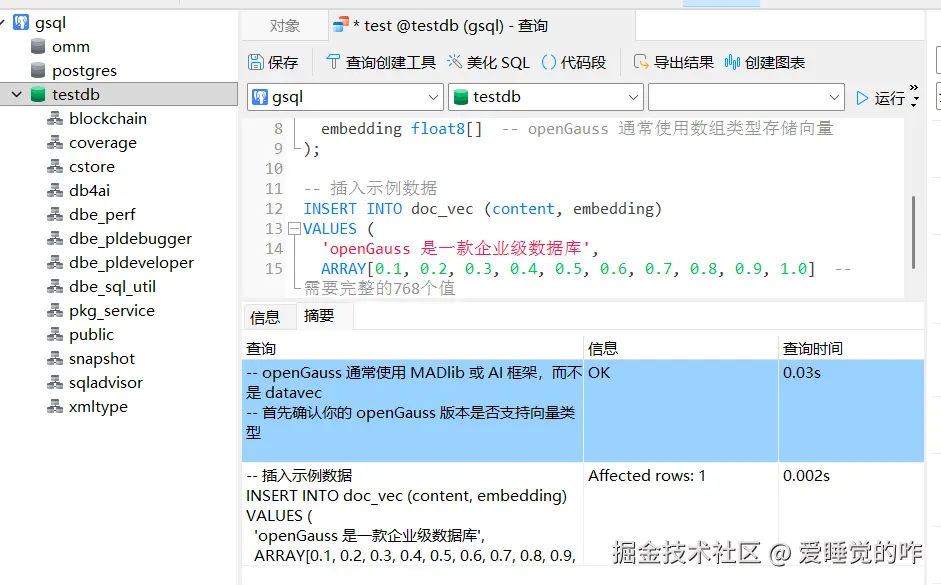Screen dimensions: 941x585
Task: Click the xmltype schema icon
Action: pos(55,406)
